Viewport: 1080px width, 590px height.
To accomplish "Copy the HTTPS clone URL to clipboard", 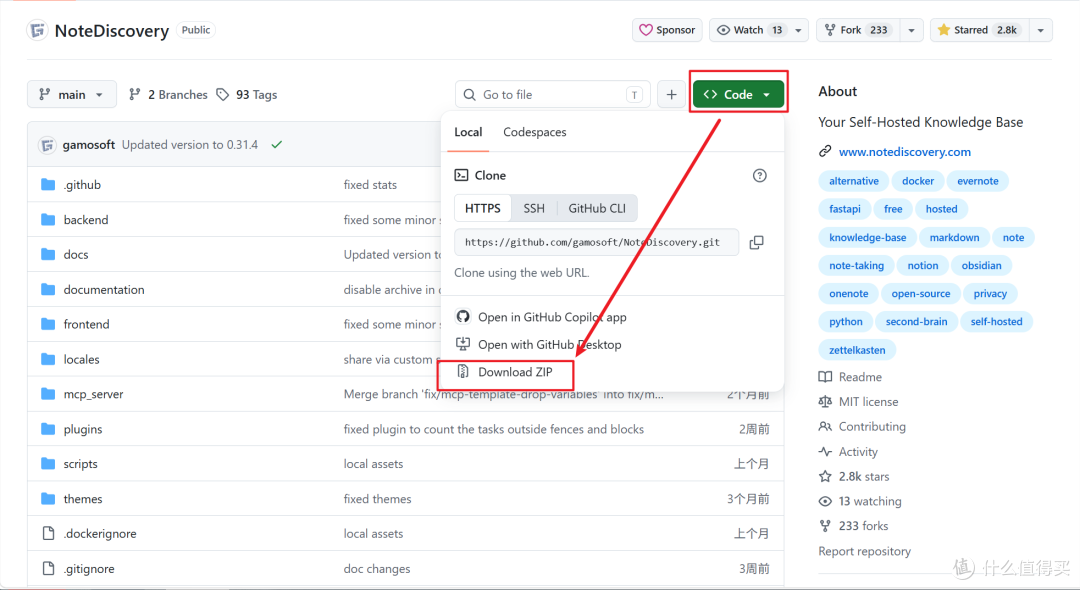I will tap(756, 242).
